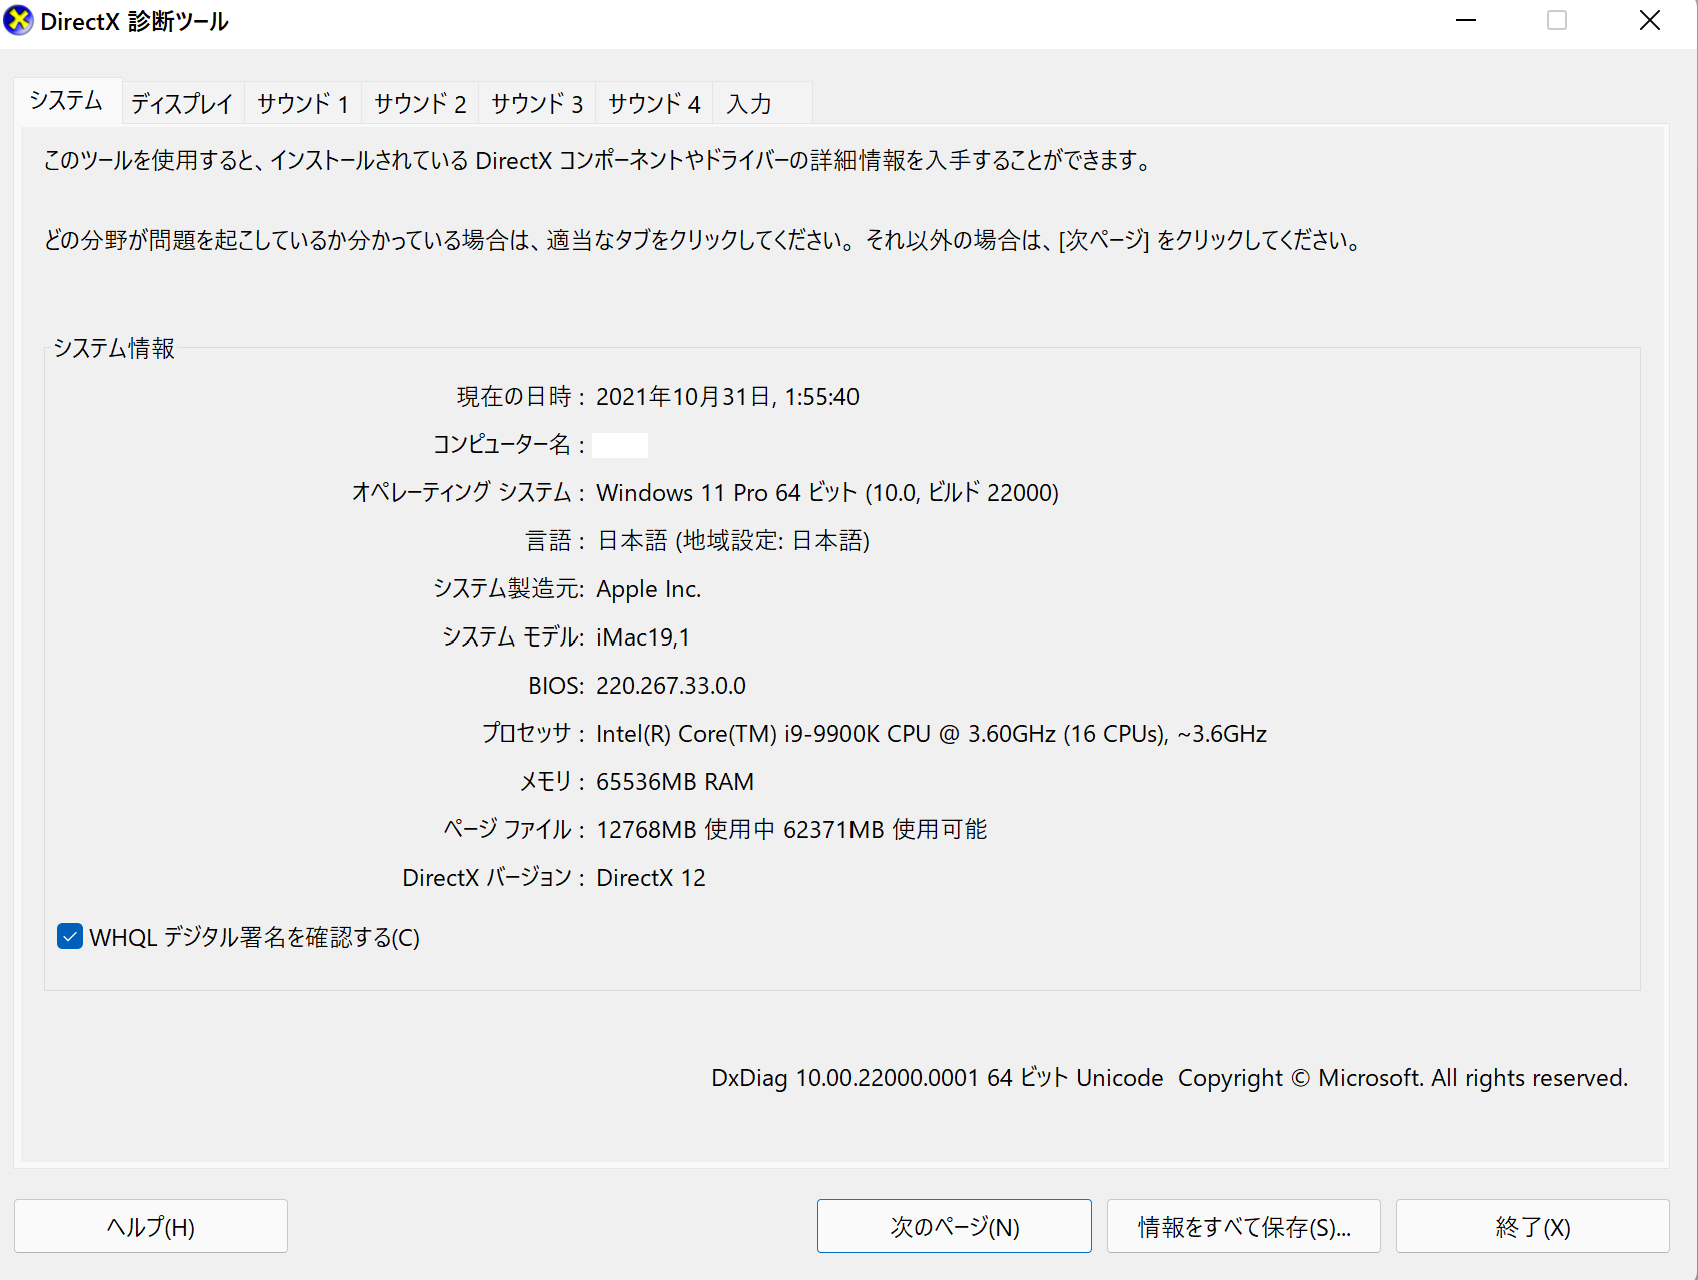Click the DirectX icon in title bar
Image resolution: width=1698 pixels, height=1280 pixels.
[18, 21]
